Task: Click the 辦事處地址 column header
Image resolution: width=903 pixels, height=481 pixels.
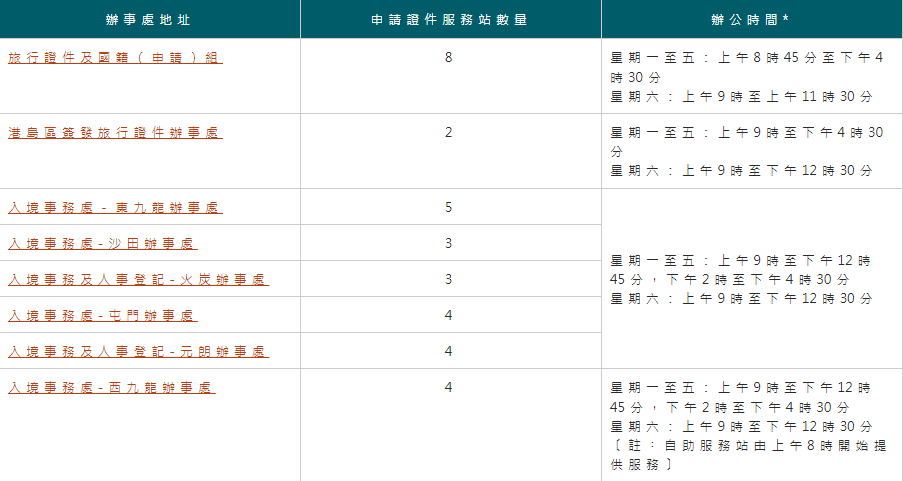Action: (x=150, y=19)
